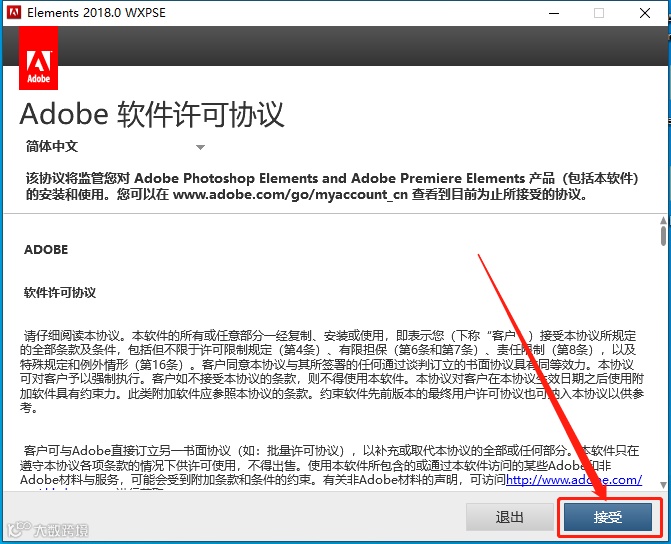671x544 pixels.
Task: Click the www.adobe.com/go/myaccount_cn address text
Action: click(290, 195)
